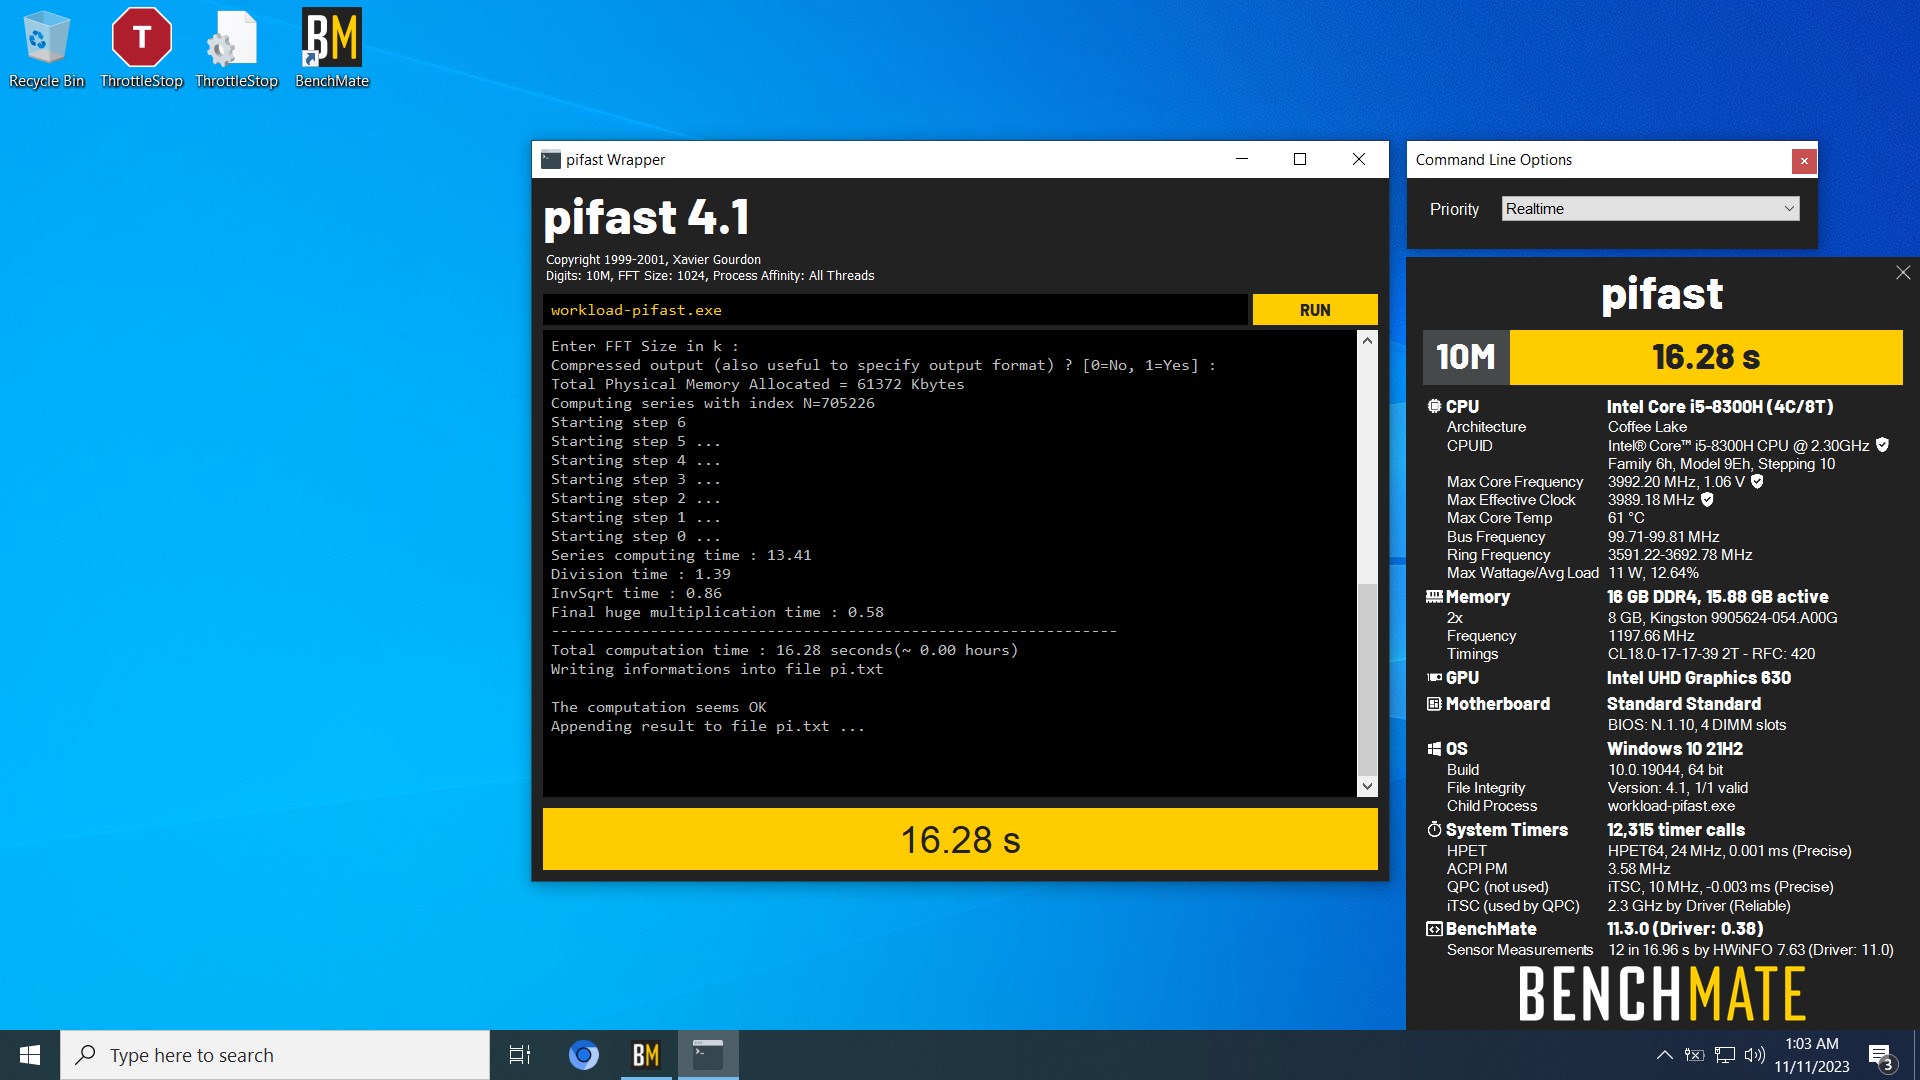Click the Max Effective Clock shield icon

(1707, 500)
